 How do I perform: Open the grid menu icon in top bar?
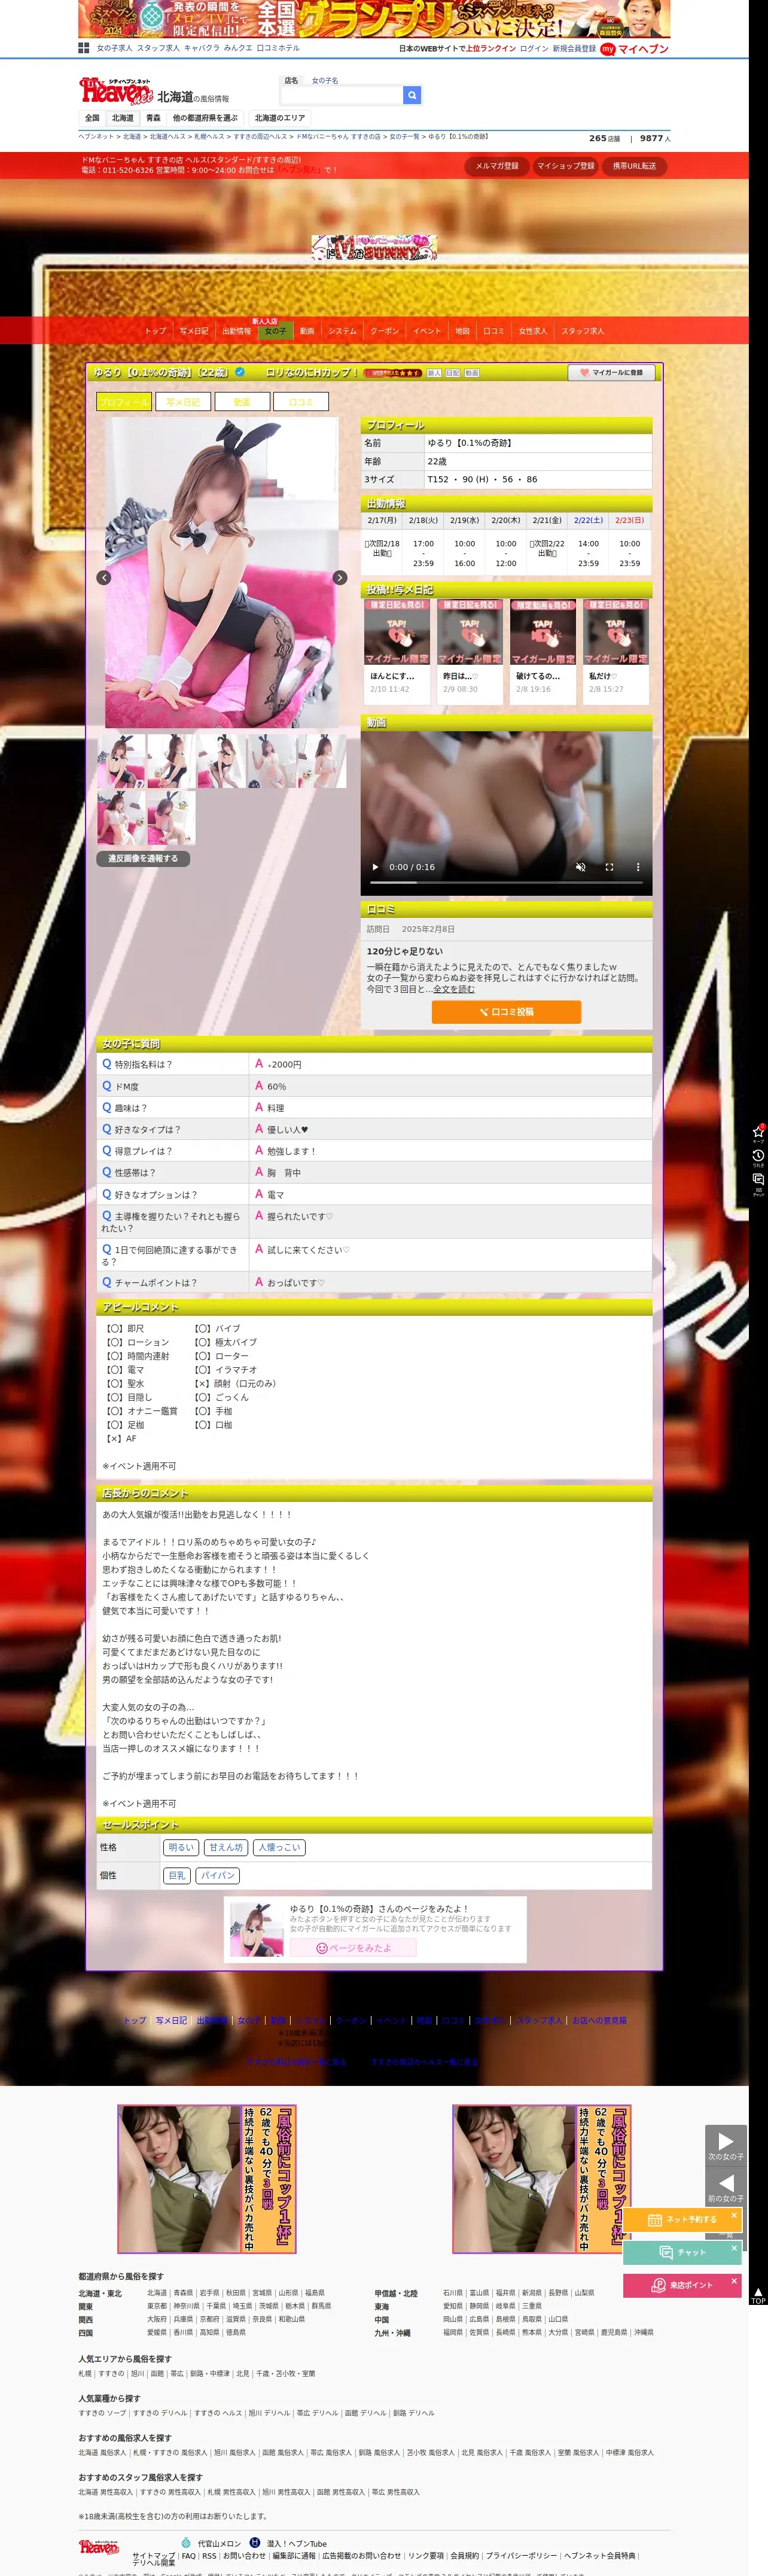[x=84, y=48]
